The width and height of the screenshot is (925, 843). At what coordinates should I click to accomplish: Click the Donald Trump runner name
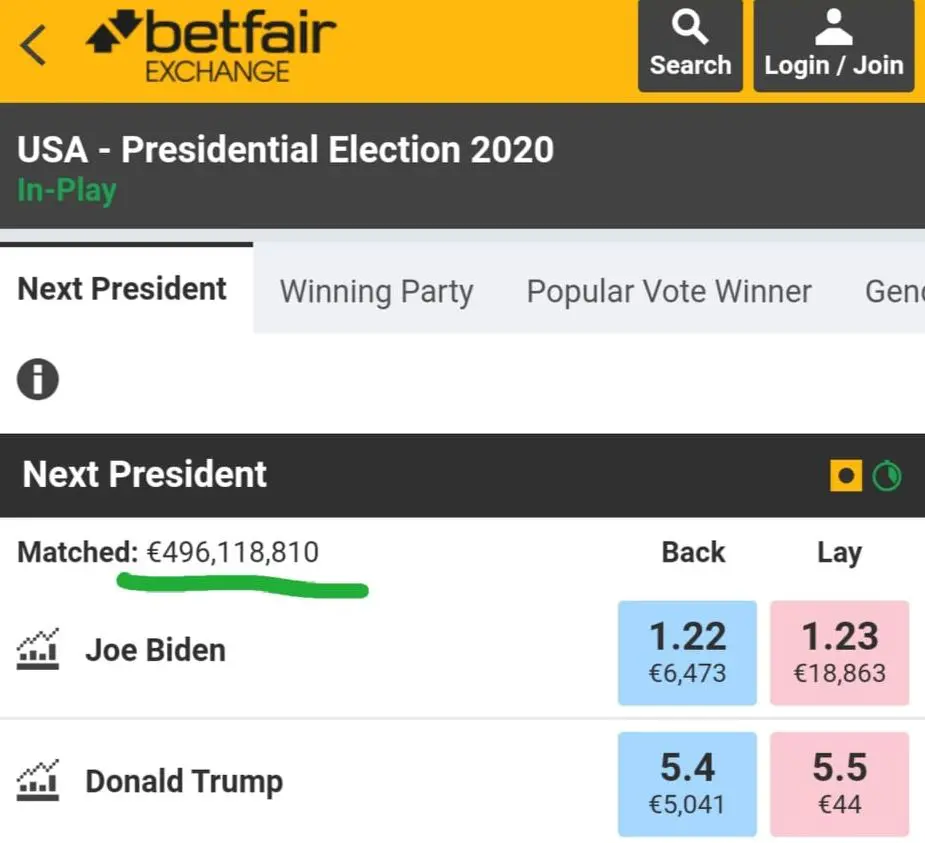click(x=184, y=782)
